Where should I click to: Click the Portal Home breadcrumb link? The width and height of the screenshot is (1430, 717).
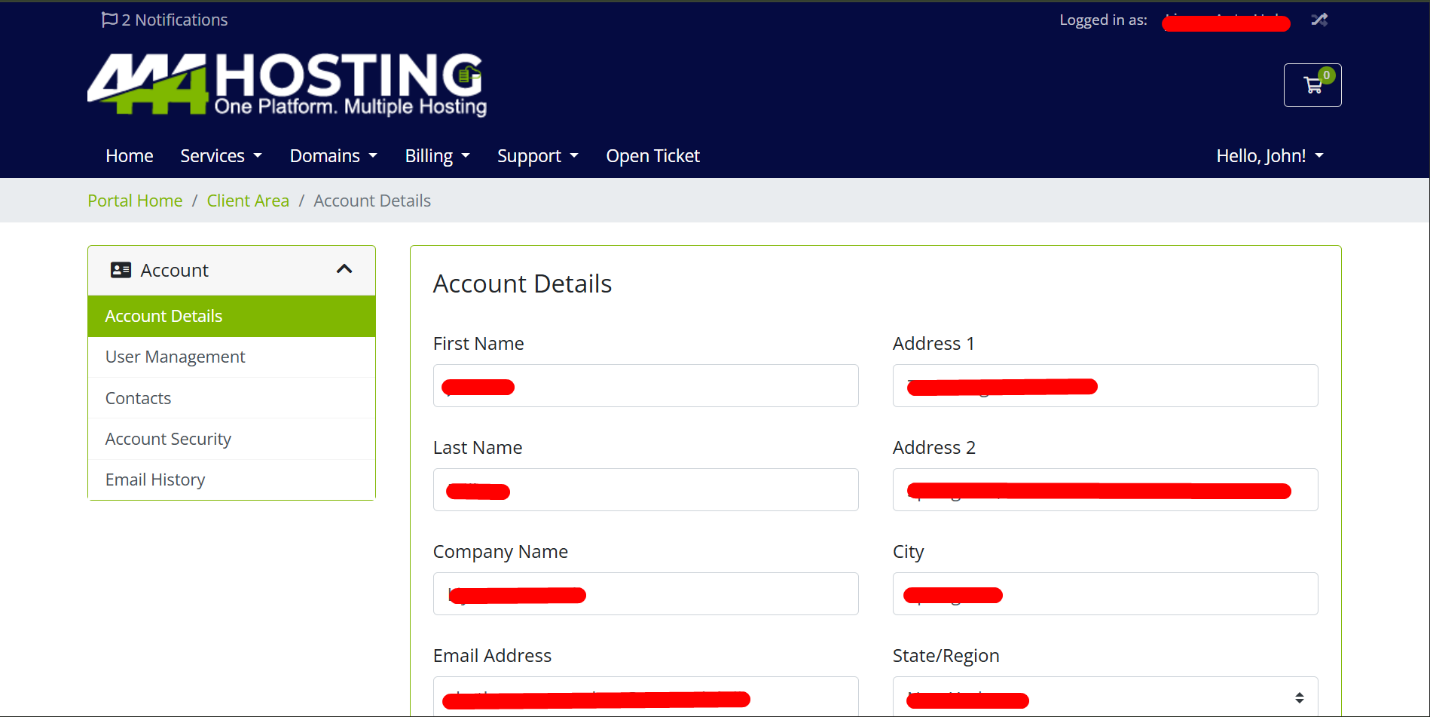point(135,201)
